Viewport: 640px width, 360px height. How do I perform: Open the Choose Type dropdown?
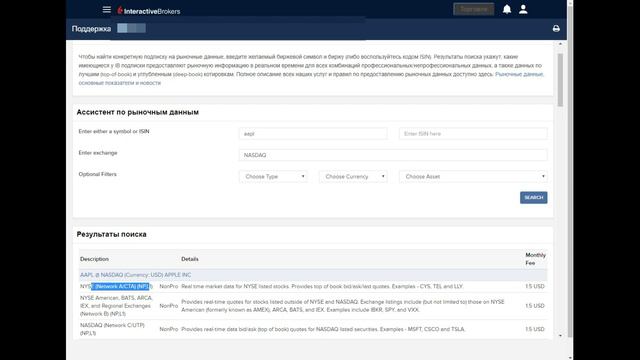click(x=273, y=176)
